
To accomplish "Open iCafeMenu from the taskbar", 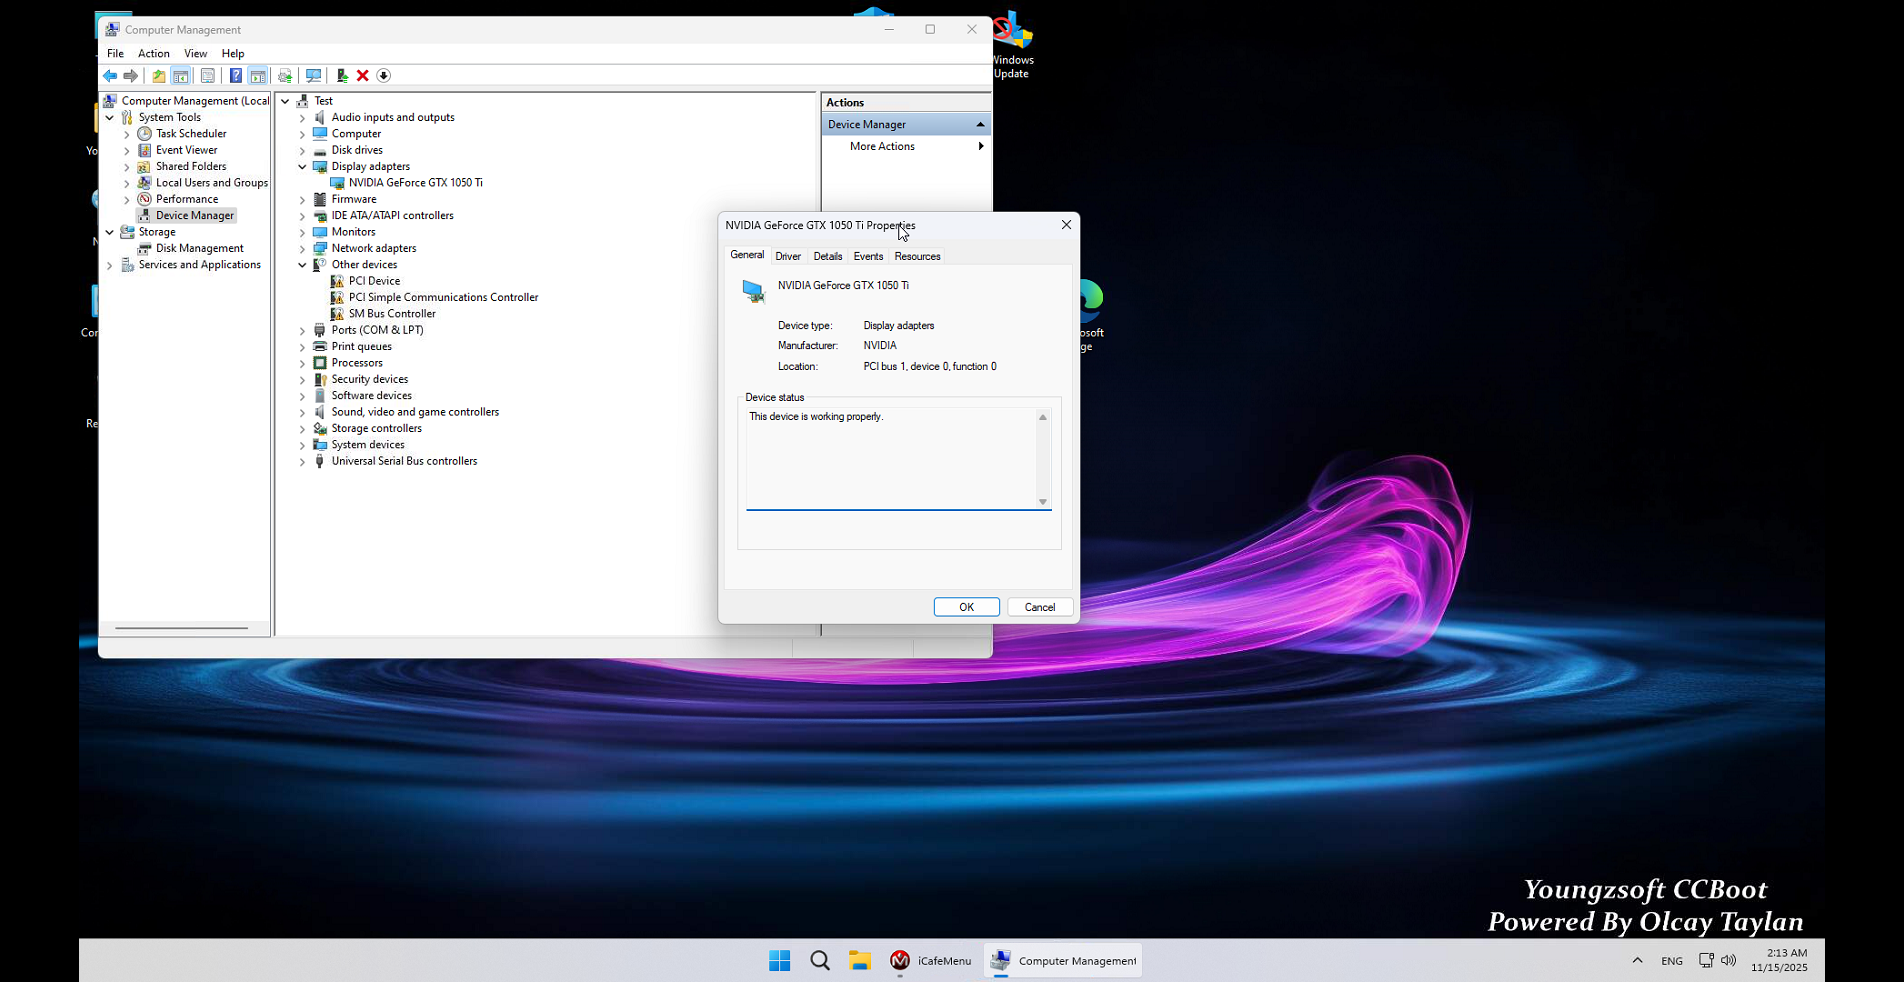I will [x=930, y=961].
